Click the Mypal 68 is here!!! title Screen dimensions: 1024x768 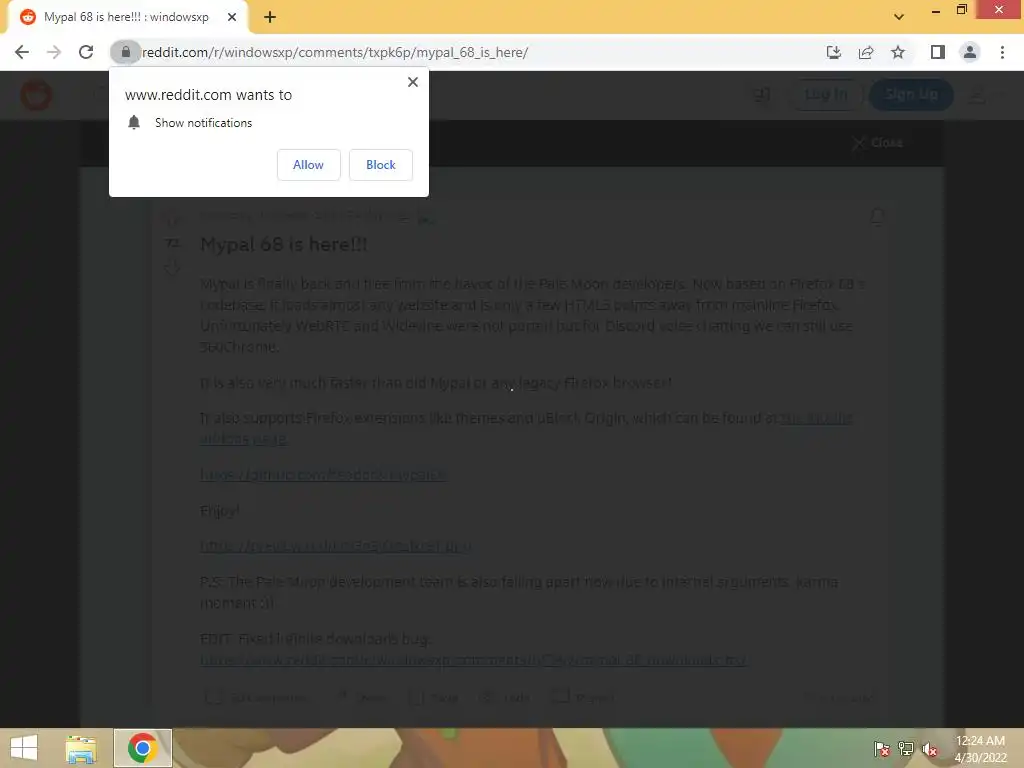click(284, 245)
